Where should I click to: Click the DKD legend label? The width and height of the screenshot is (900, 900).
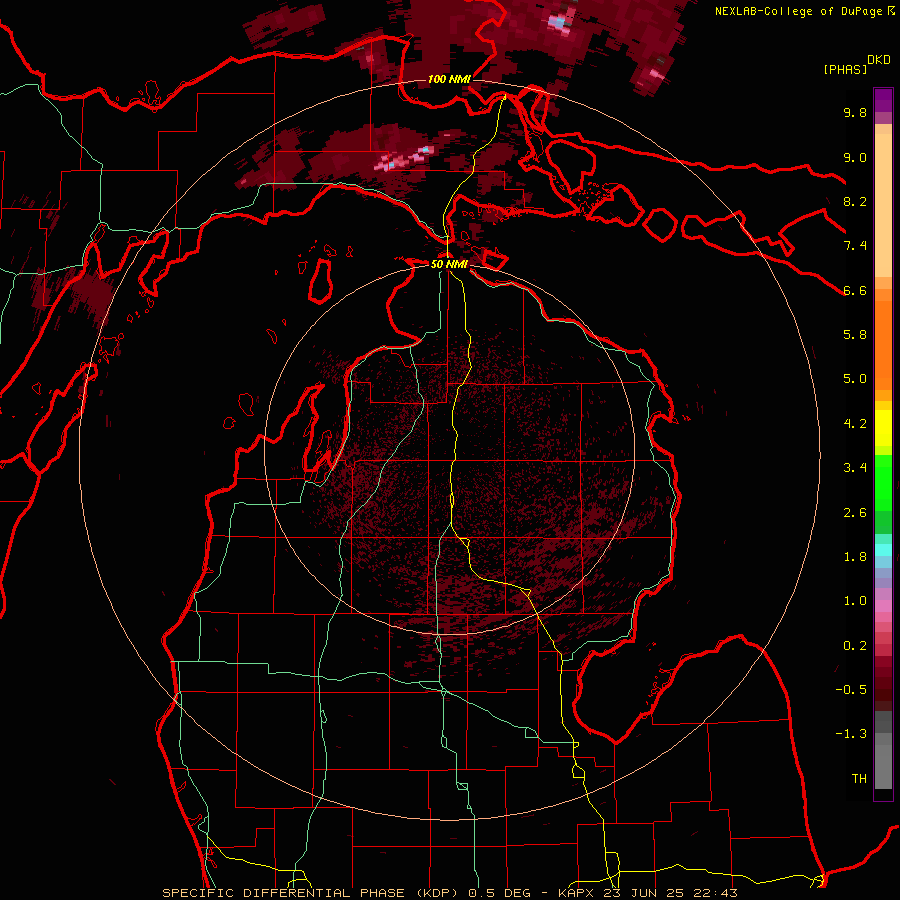point(879,60)
